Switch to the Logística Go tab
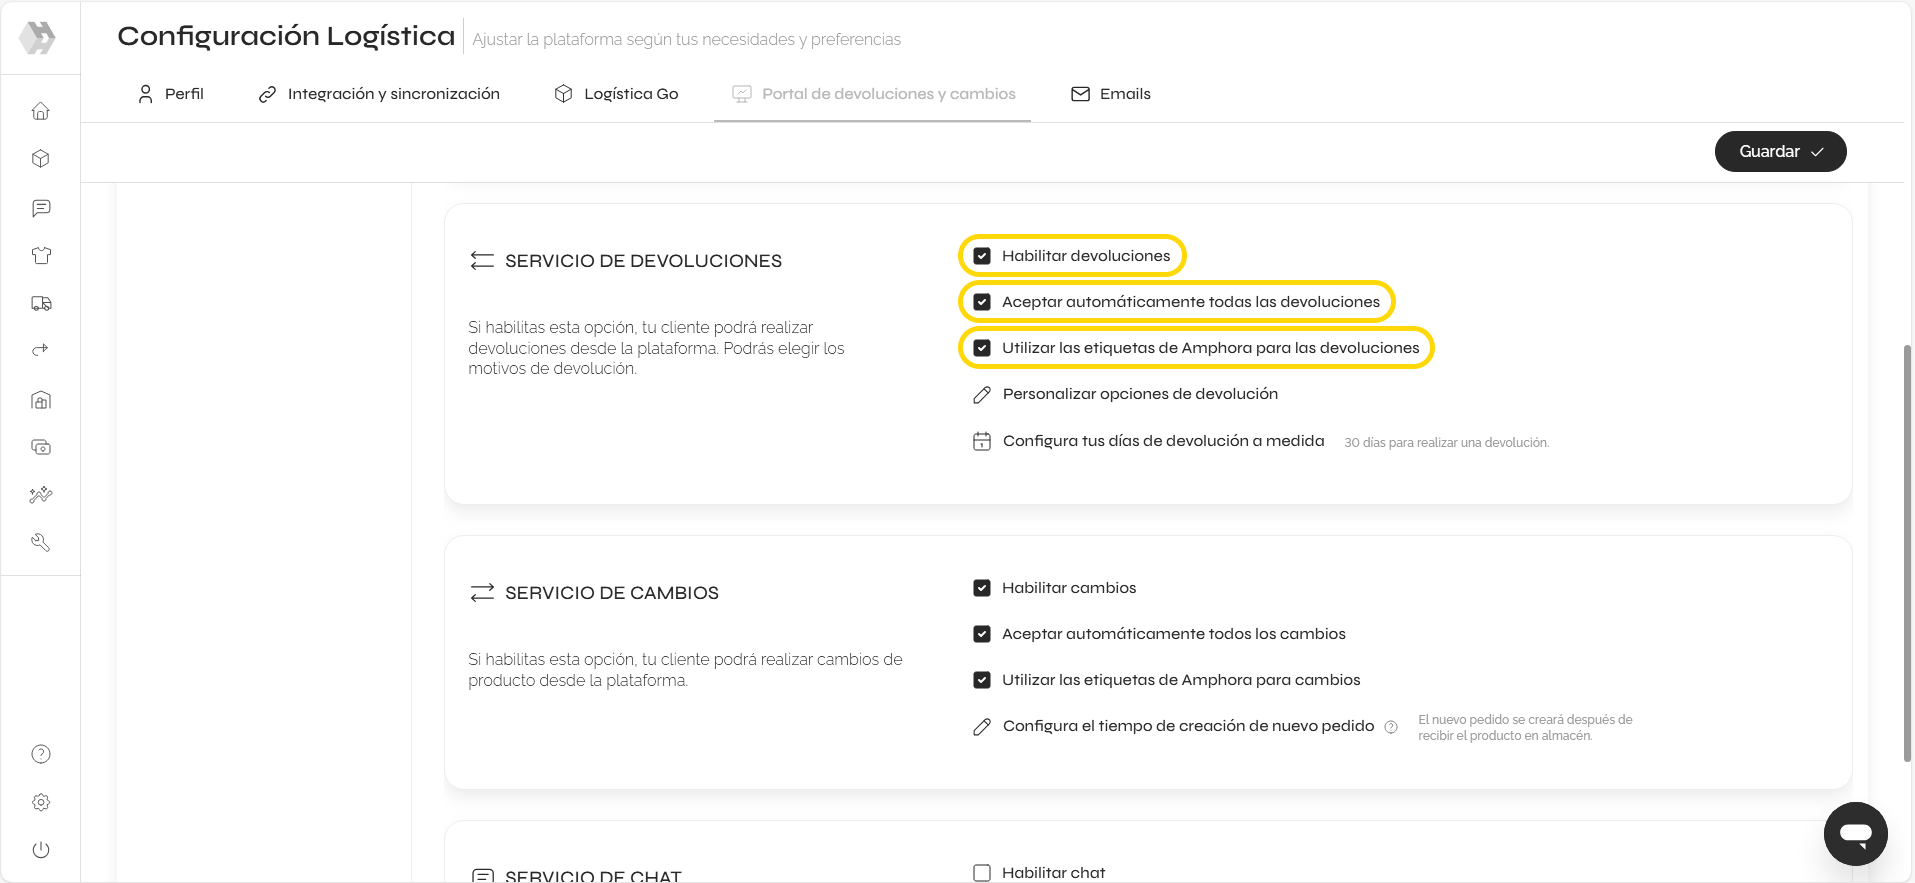The width and height of the screenshot is (1915, 883). (x=617, y=94)
